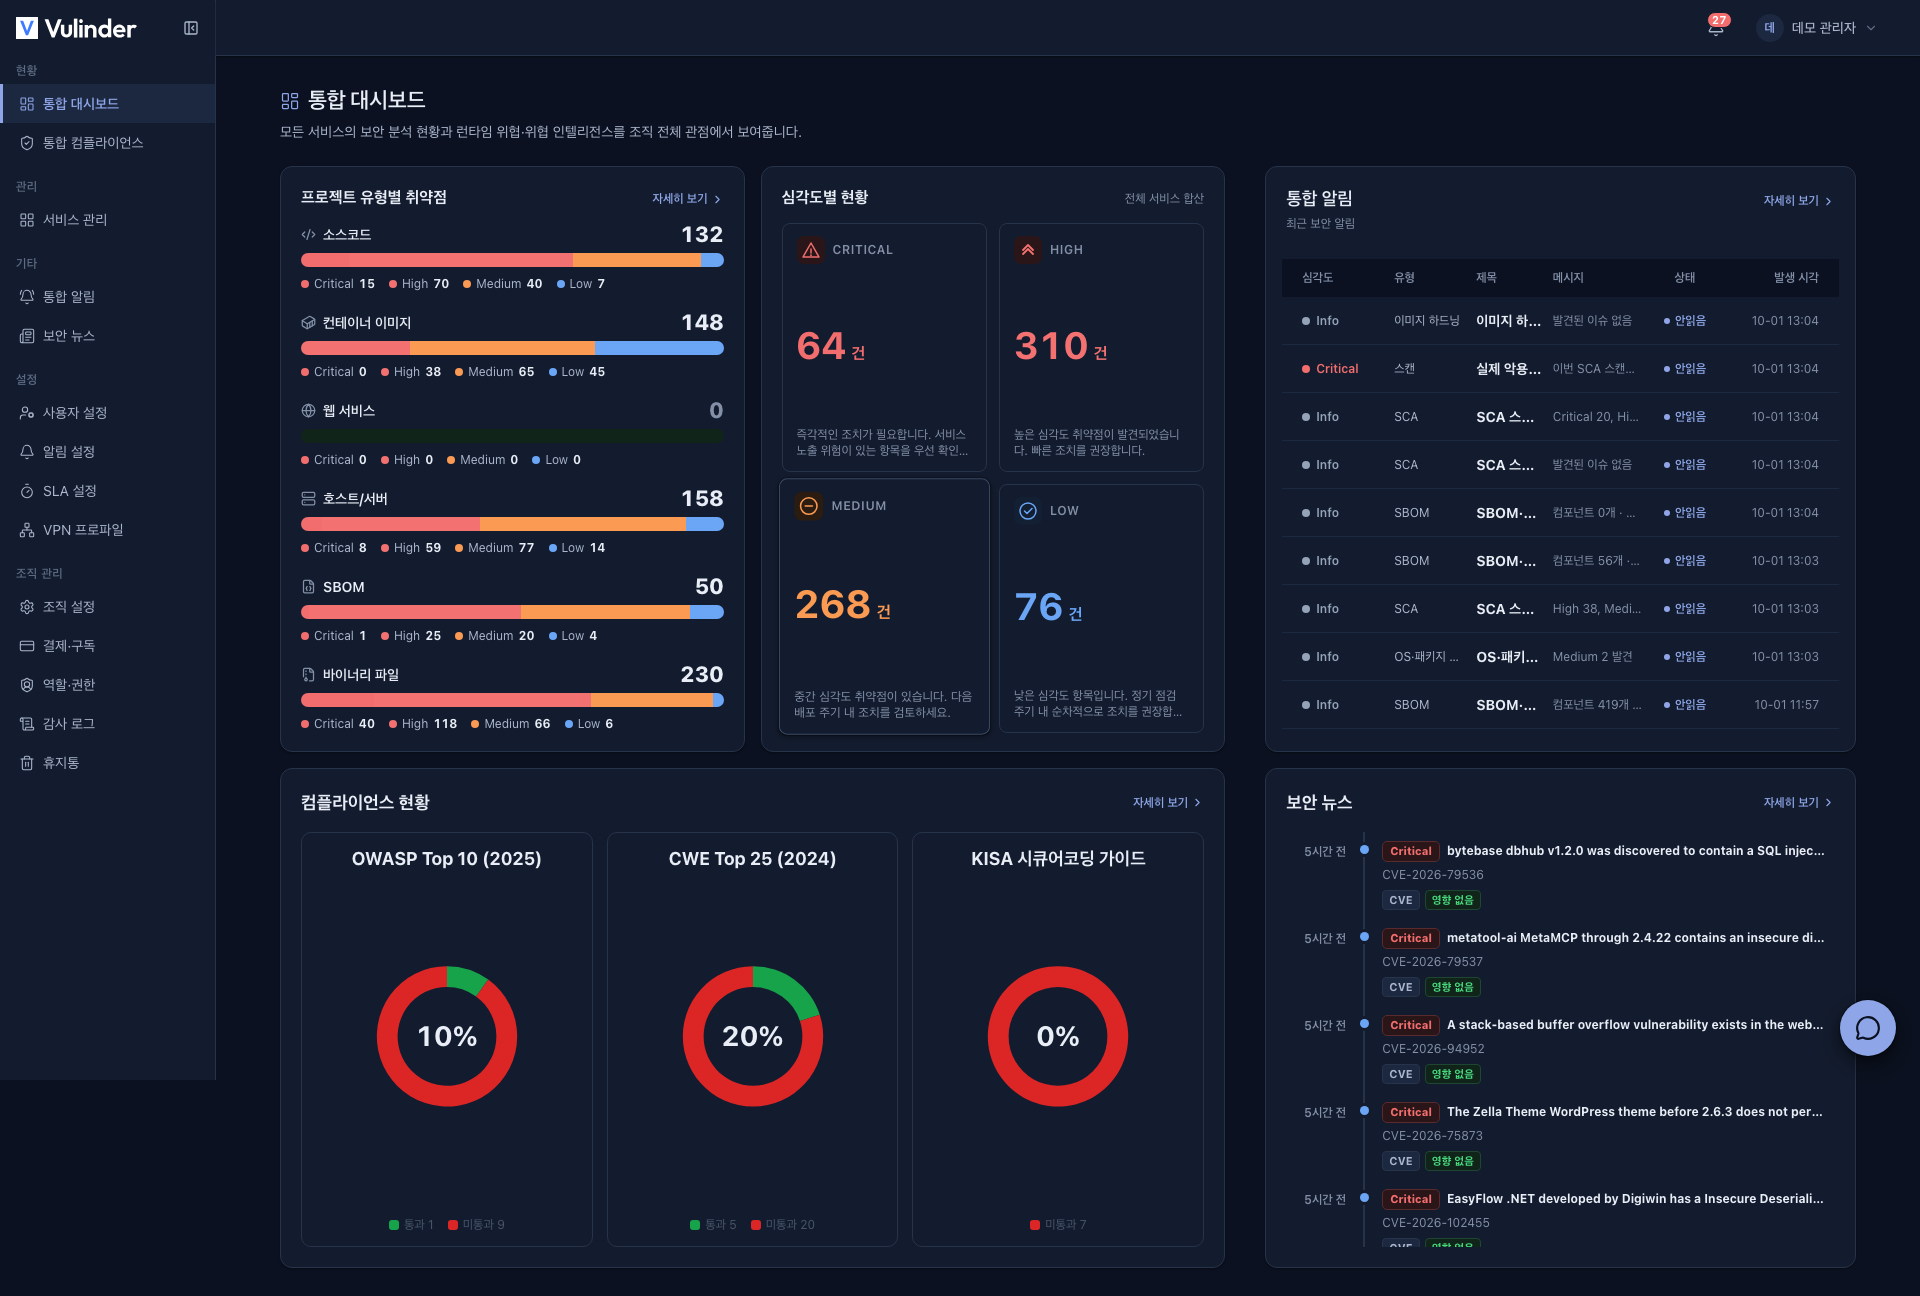
Task: Click the 감사 로그 icon in sidebar
Action: tap(27, 724)
